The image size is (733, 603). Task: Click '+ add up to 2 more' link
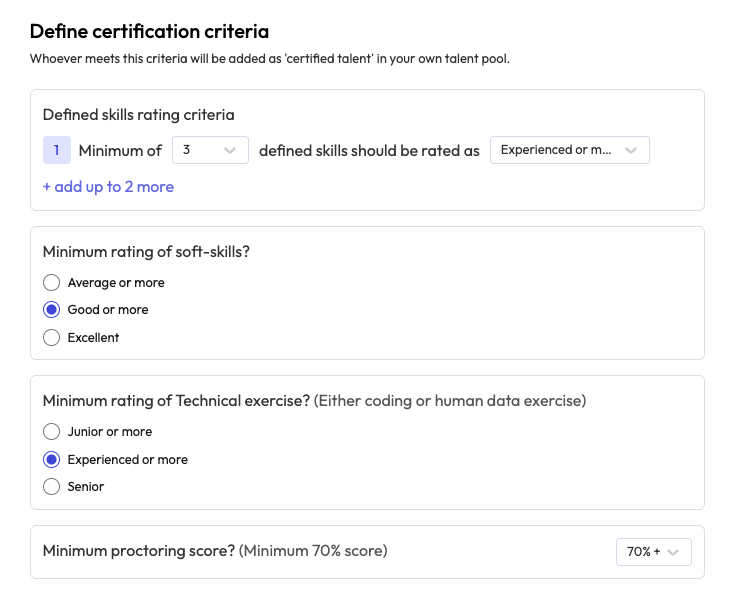click(108, 187)
